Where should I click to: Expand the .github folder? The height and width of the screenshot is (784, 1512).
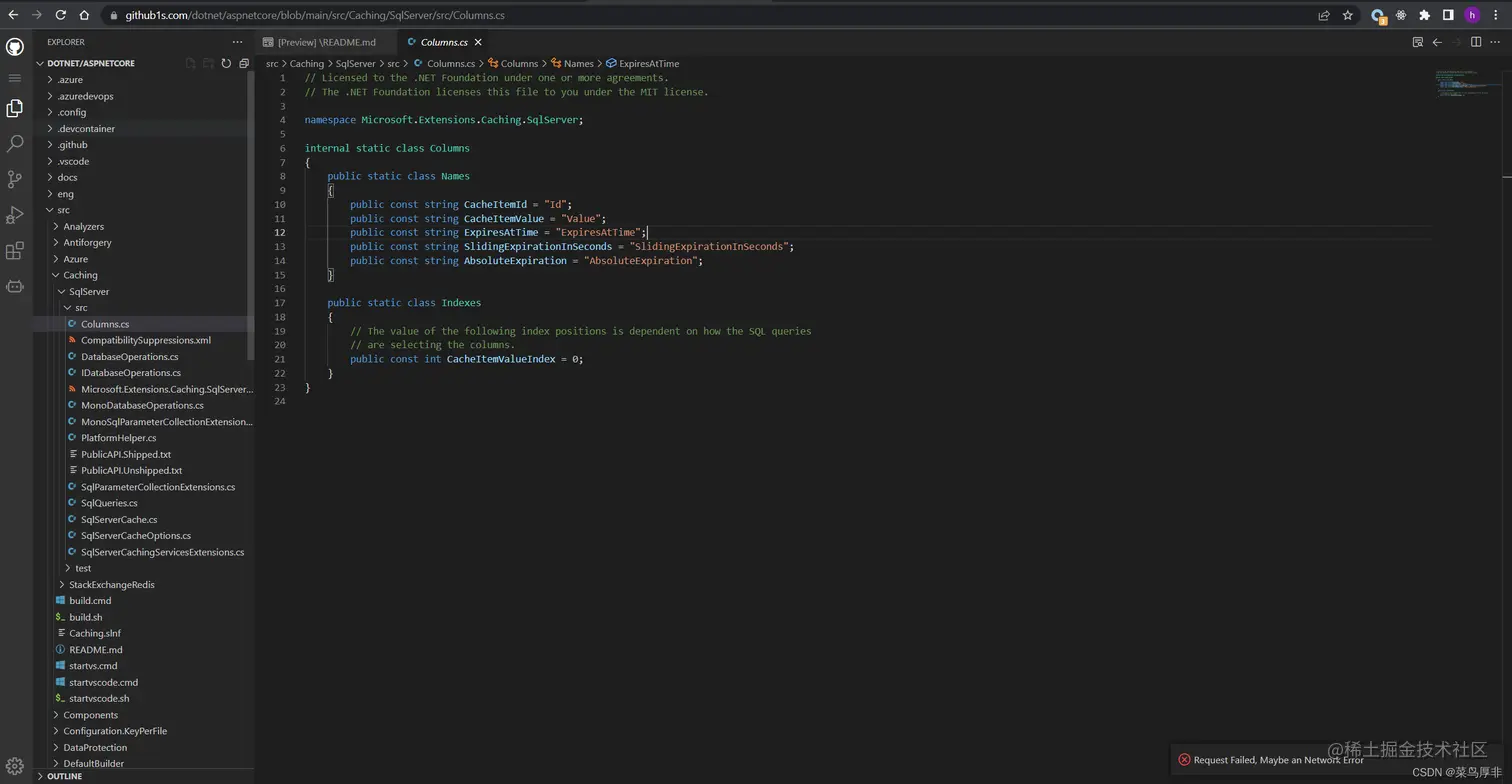[72, 144]
